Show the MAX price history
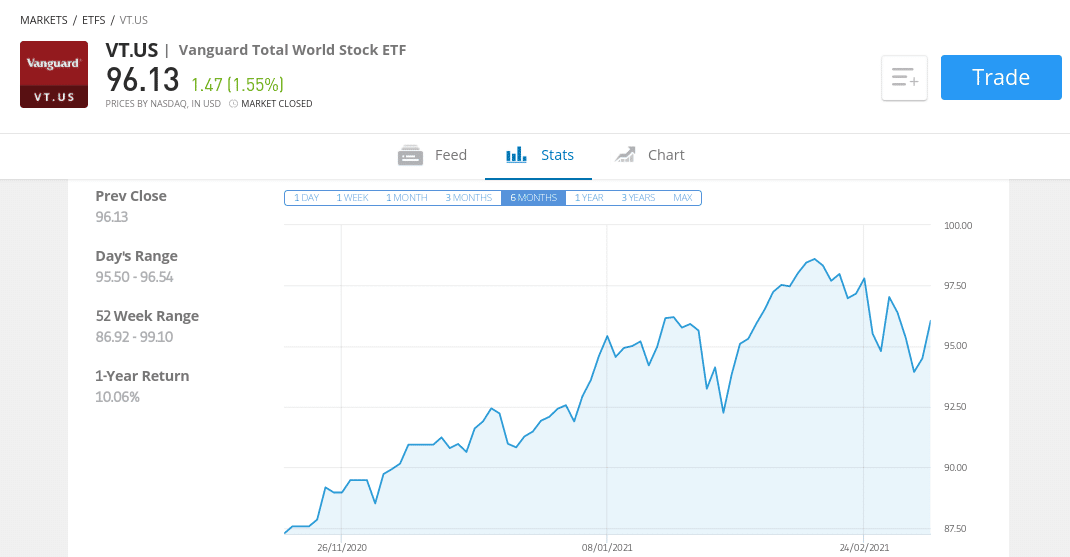The height and width of the screenshot is (557, 1070). [682, 198]
